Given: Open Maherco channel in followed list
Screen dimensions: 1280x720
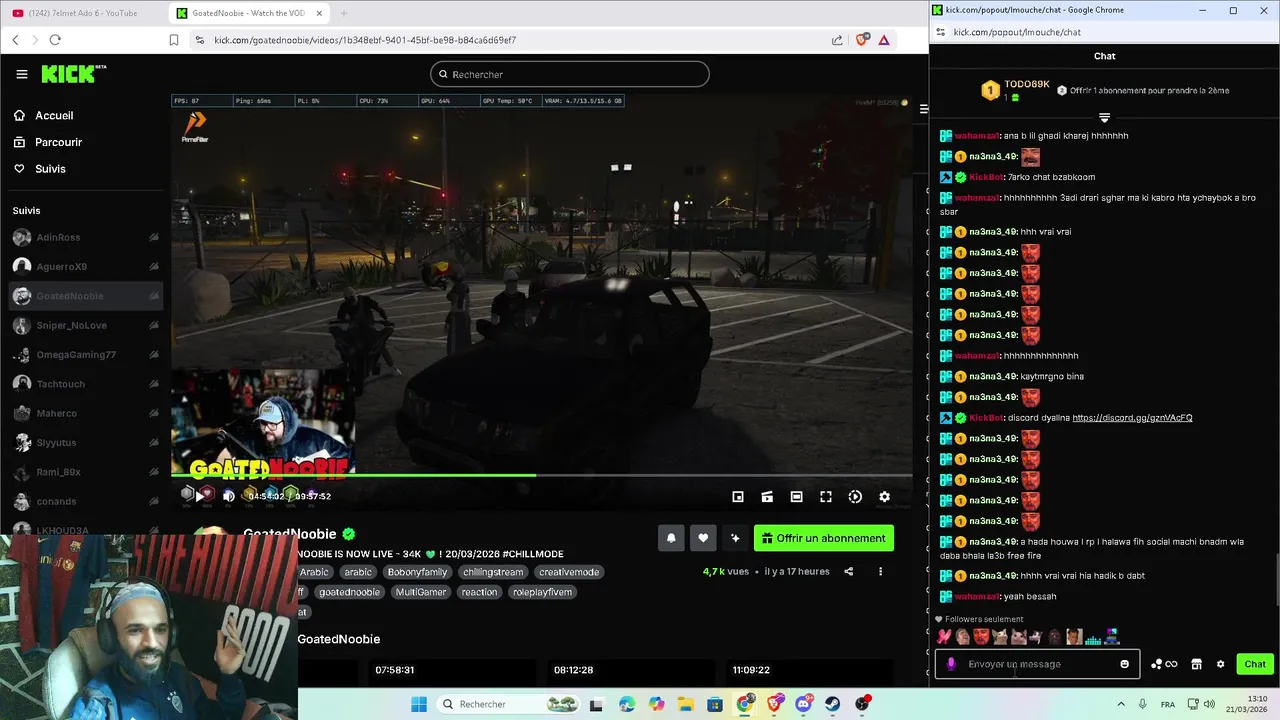Looking at the screenshot, I should pos(86,413).
